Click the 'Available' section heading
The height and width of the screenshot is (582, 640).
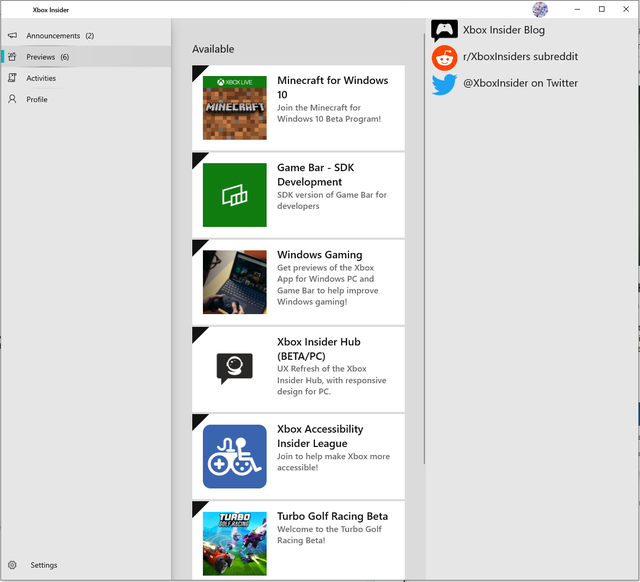point(213,49)
